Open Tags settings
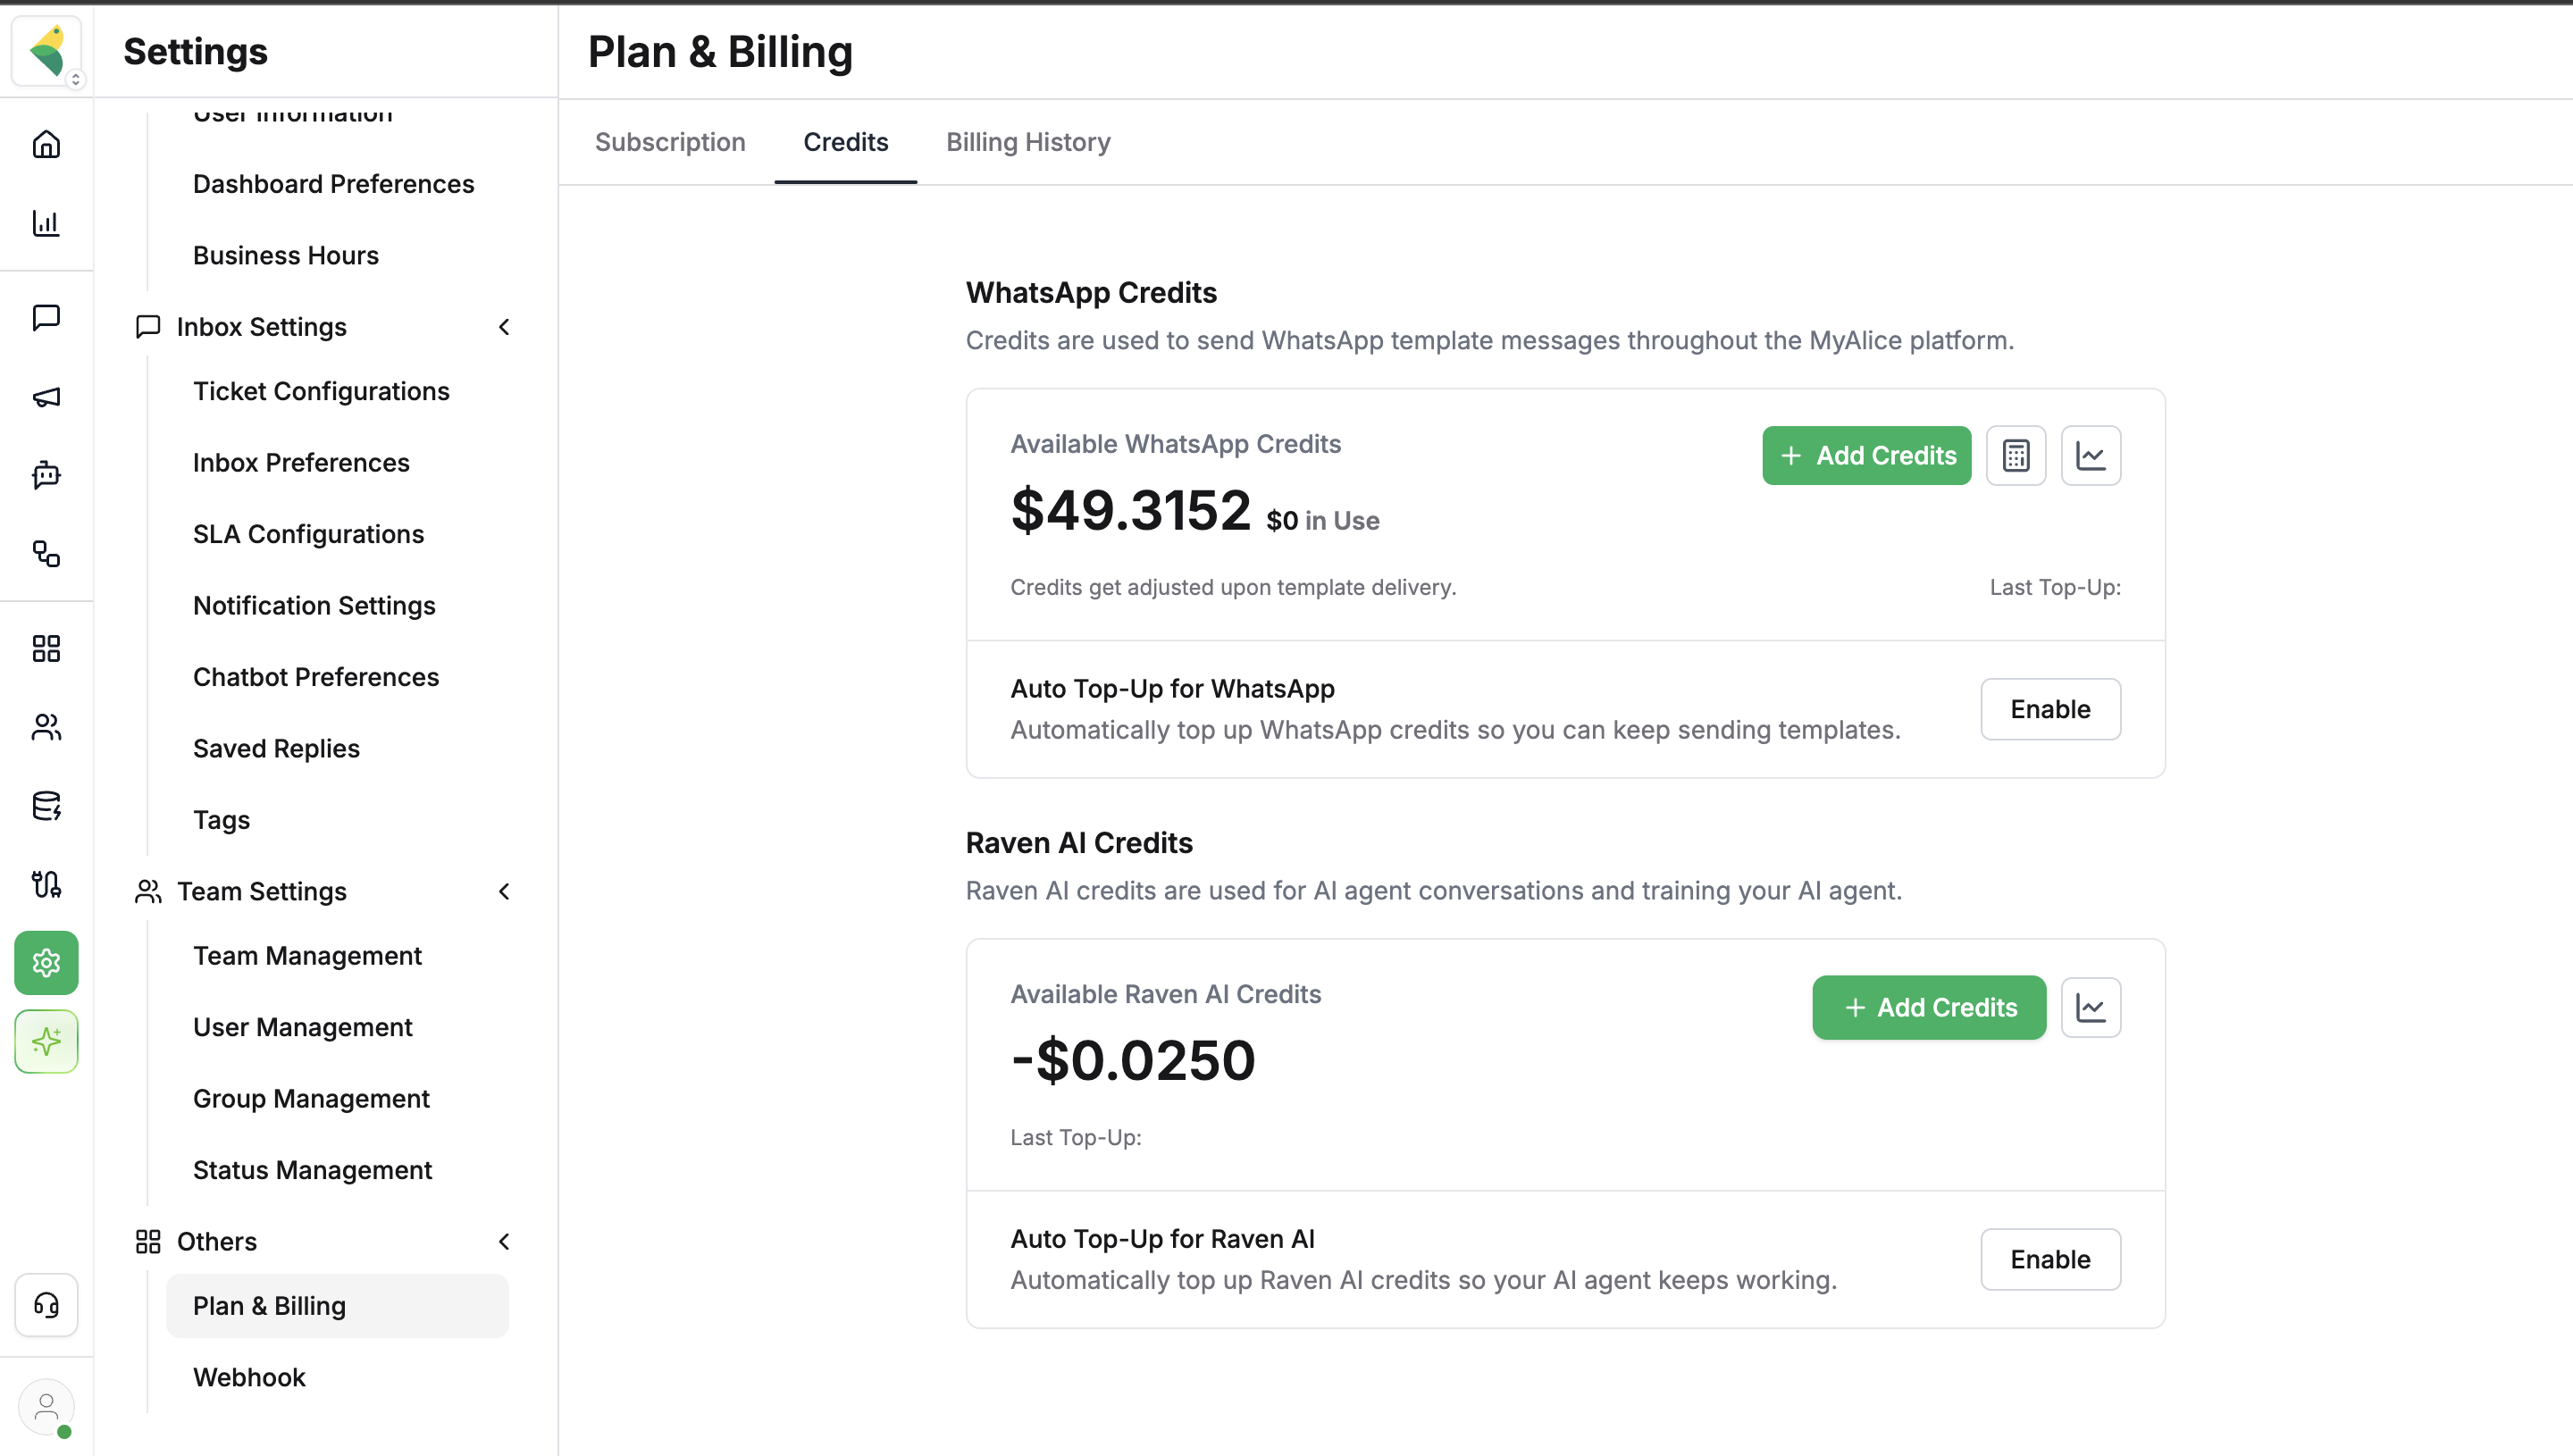The width and height of the screenshot is (2573, 1456). point(221,820)
